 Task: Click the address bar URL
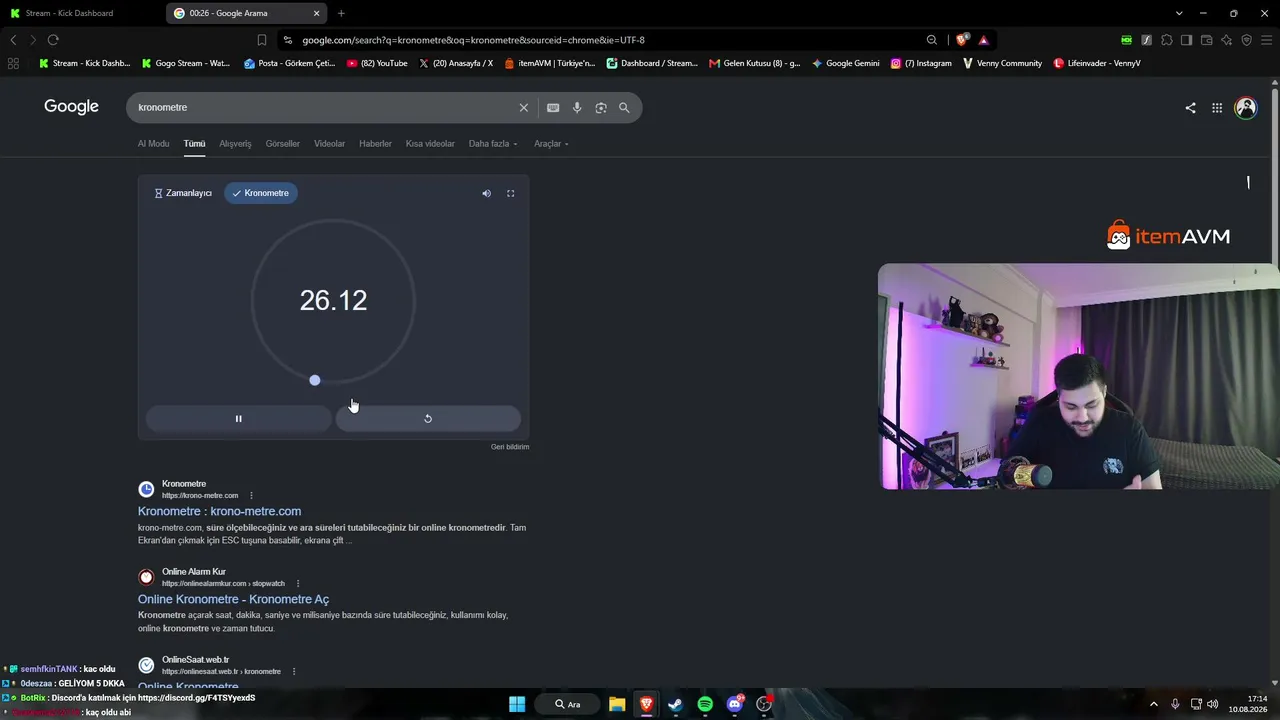click(473, 40)
